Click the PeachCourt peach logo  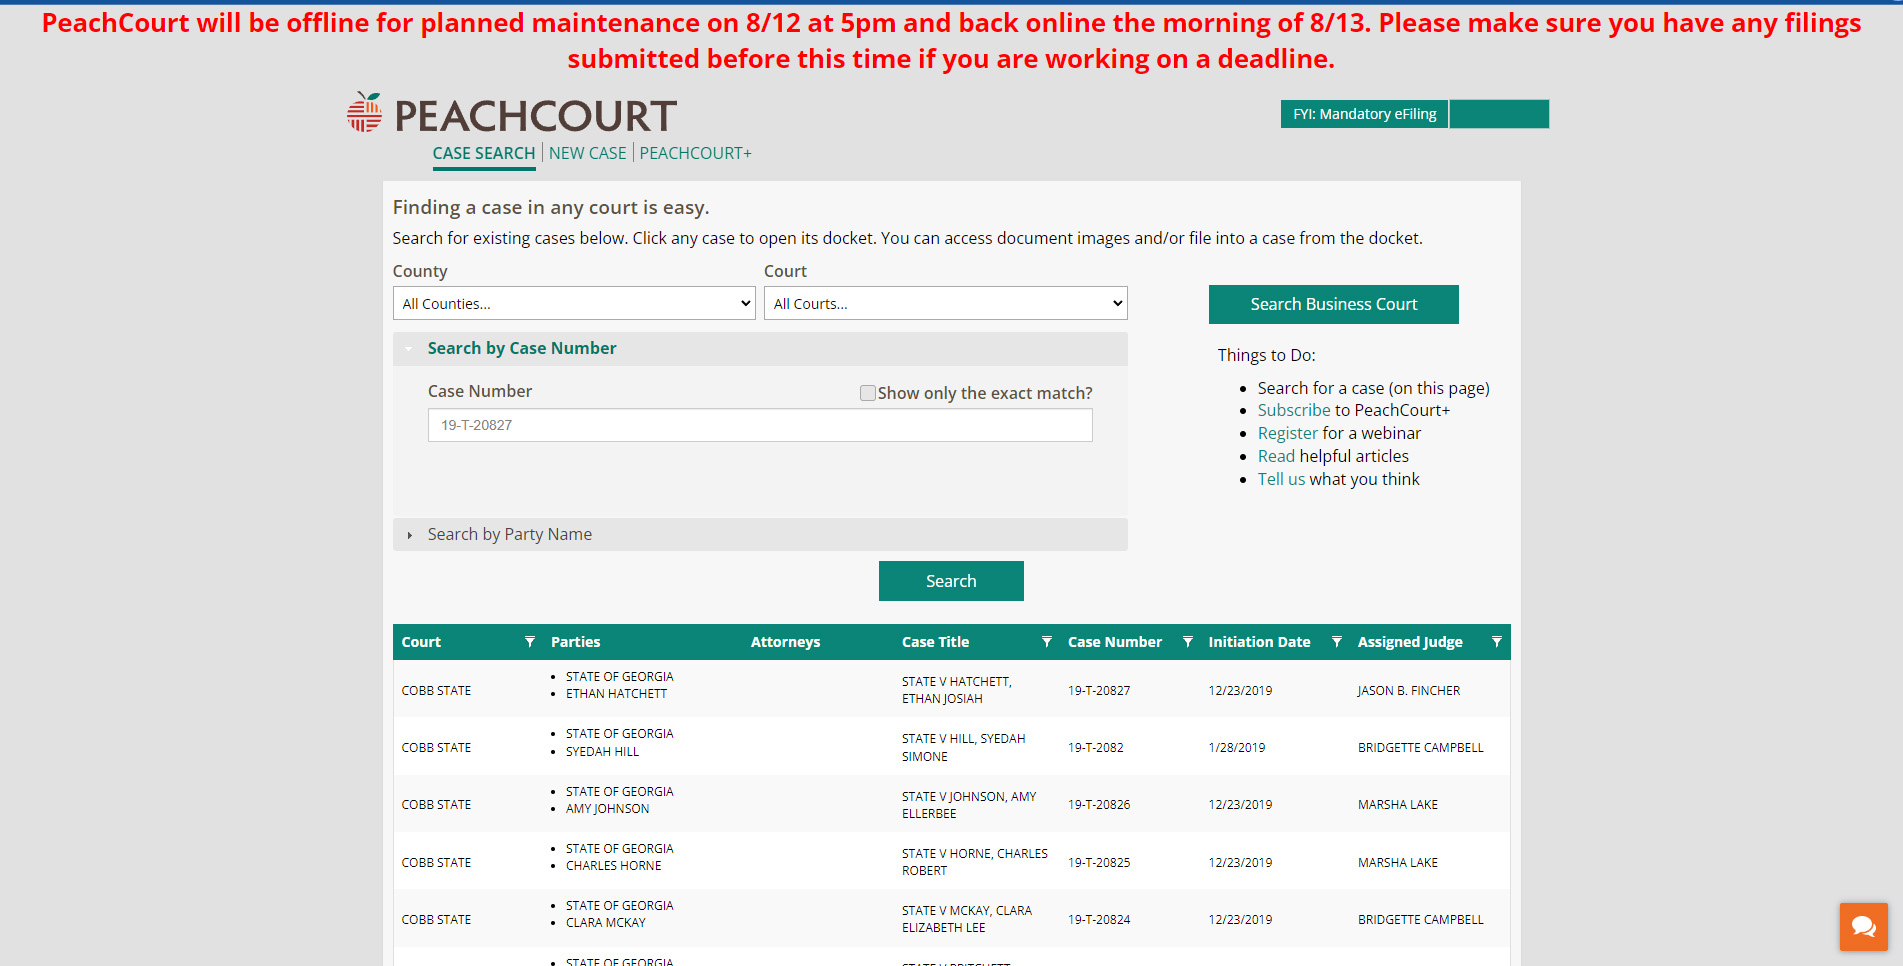point(365,113)
